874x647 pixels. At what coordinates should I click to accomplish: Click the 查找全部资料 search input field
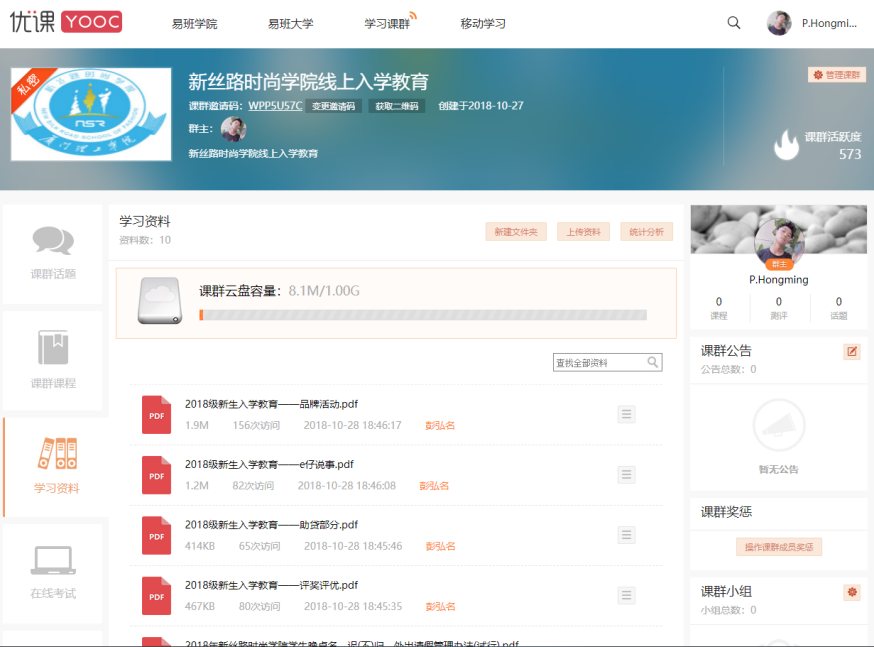pos(599,363)
